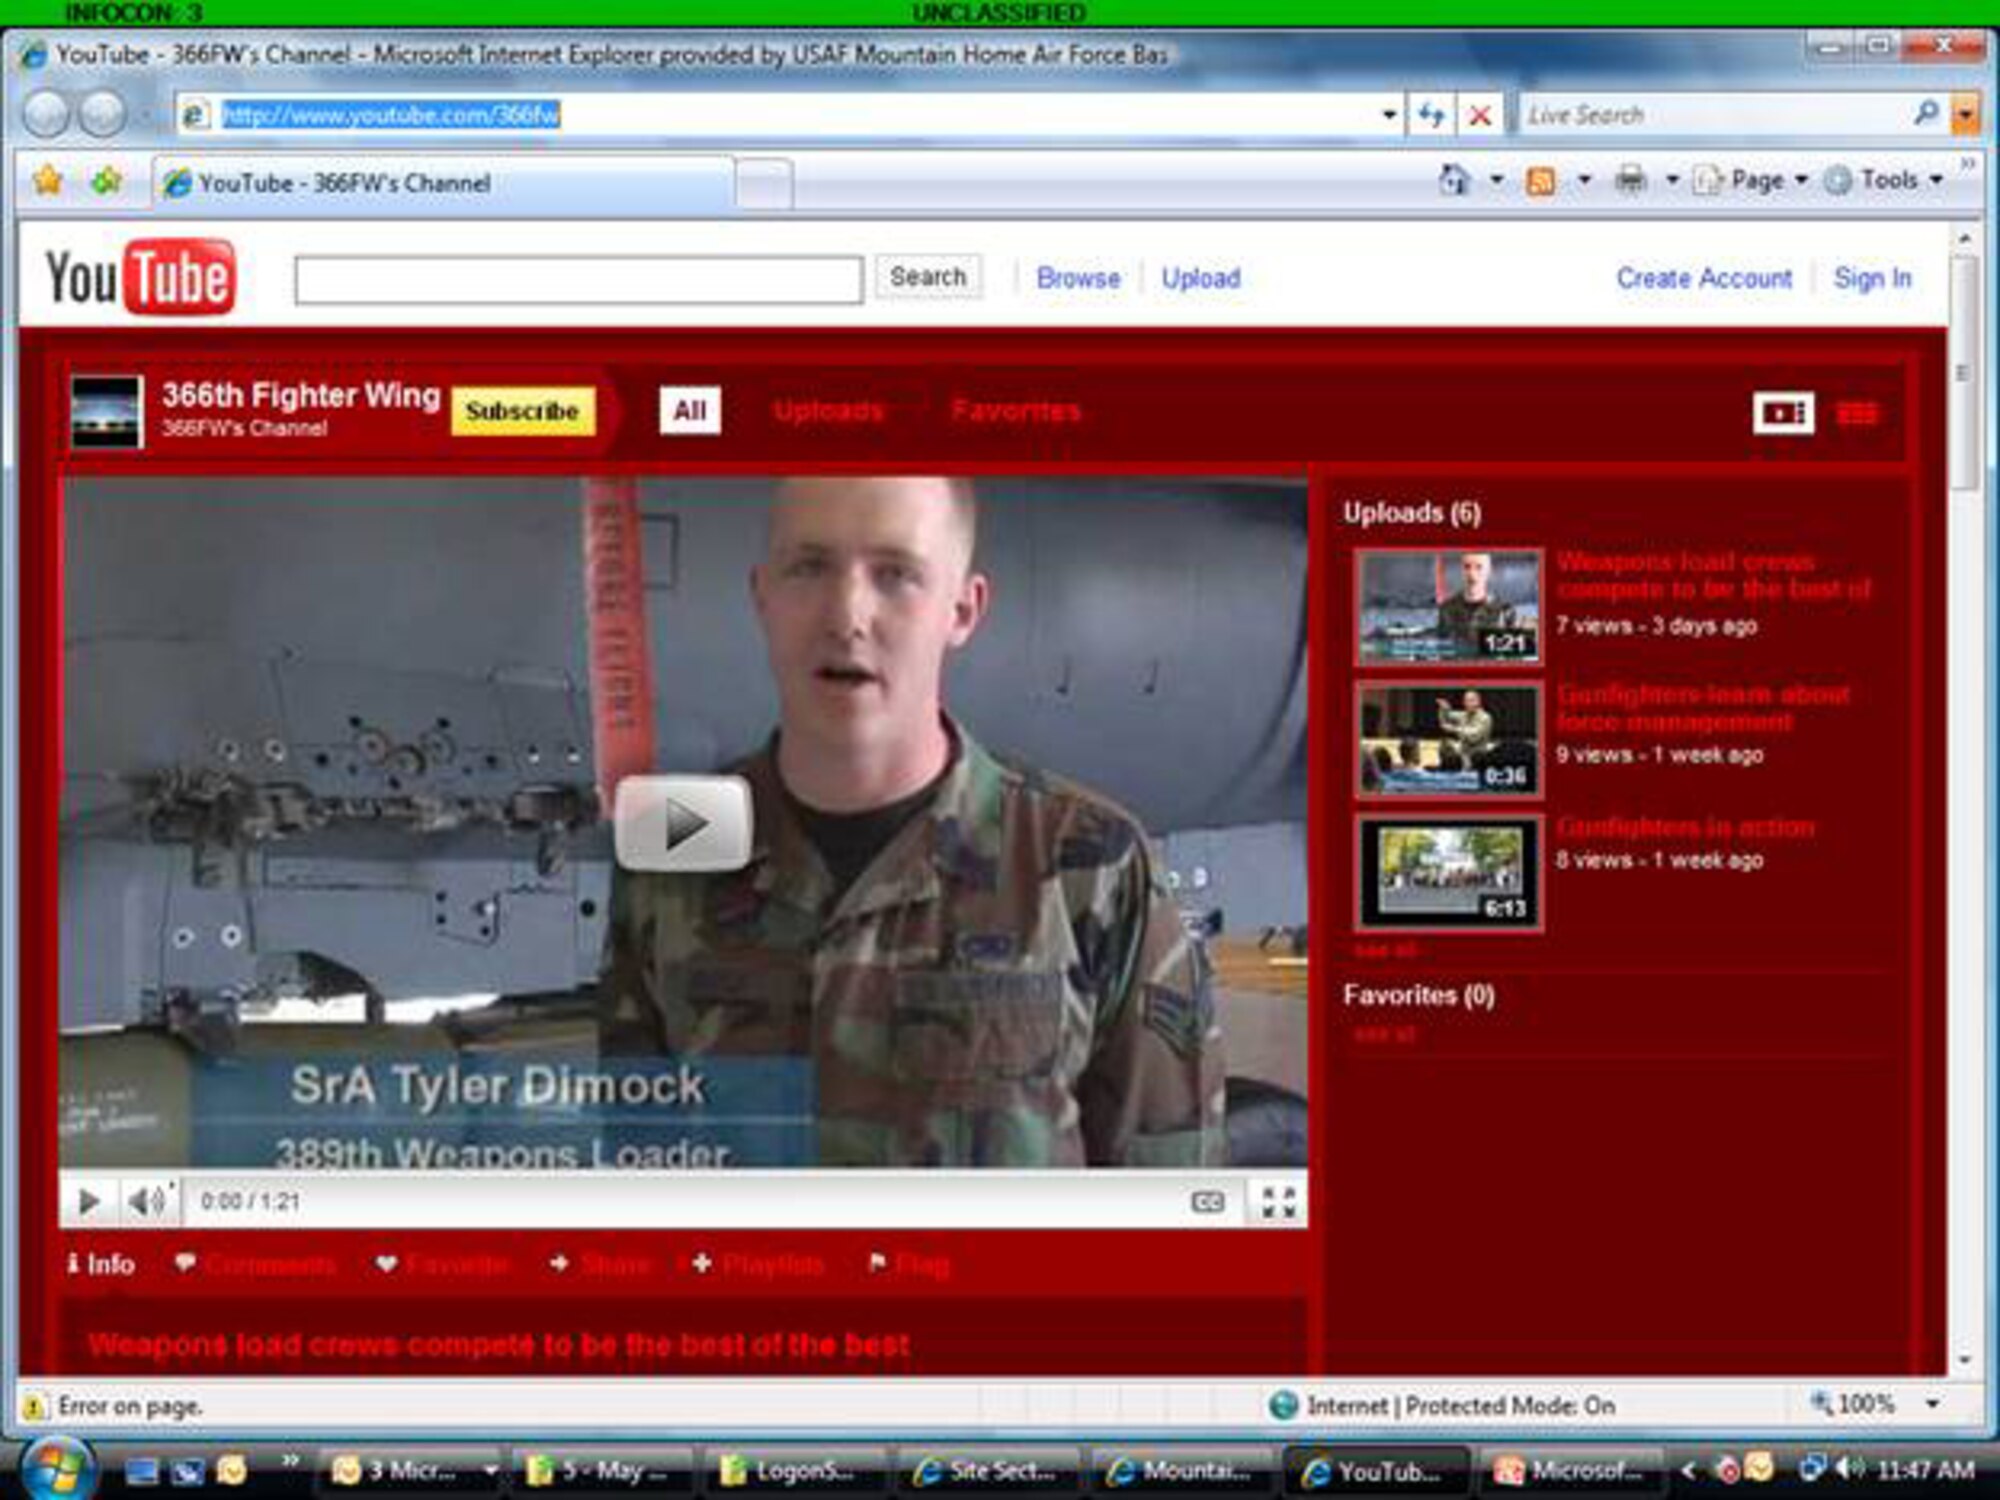
Task: Click the printer icon in the toolbar
Action: [1630, 181]
